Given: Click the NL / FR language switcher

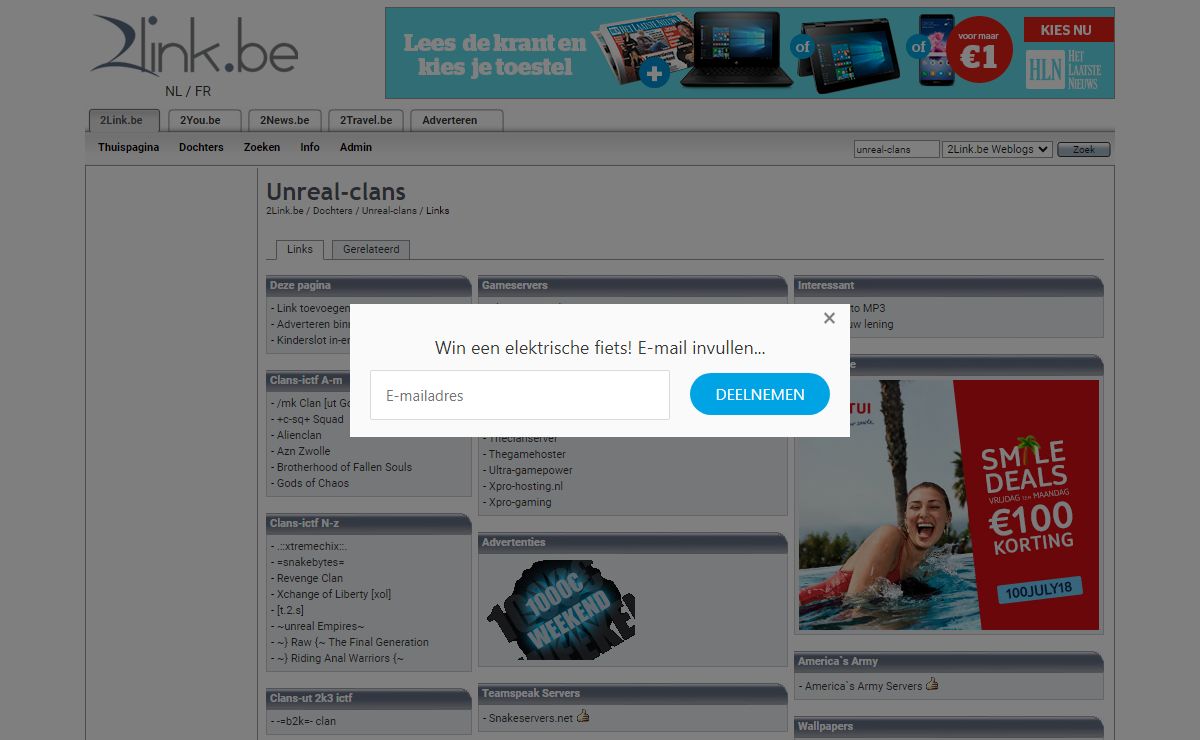Looking at the screenshot, I should pos(188,91).
